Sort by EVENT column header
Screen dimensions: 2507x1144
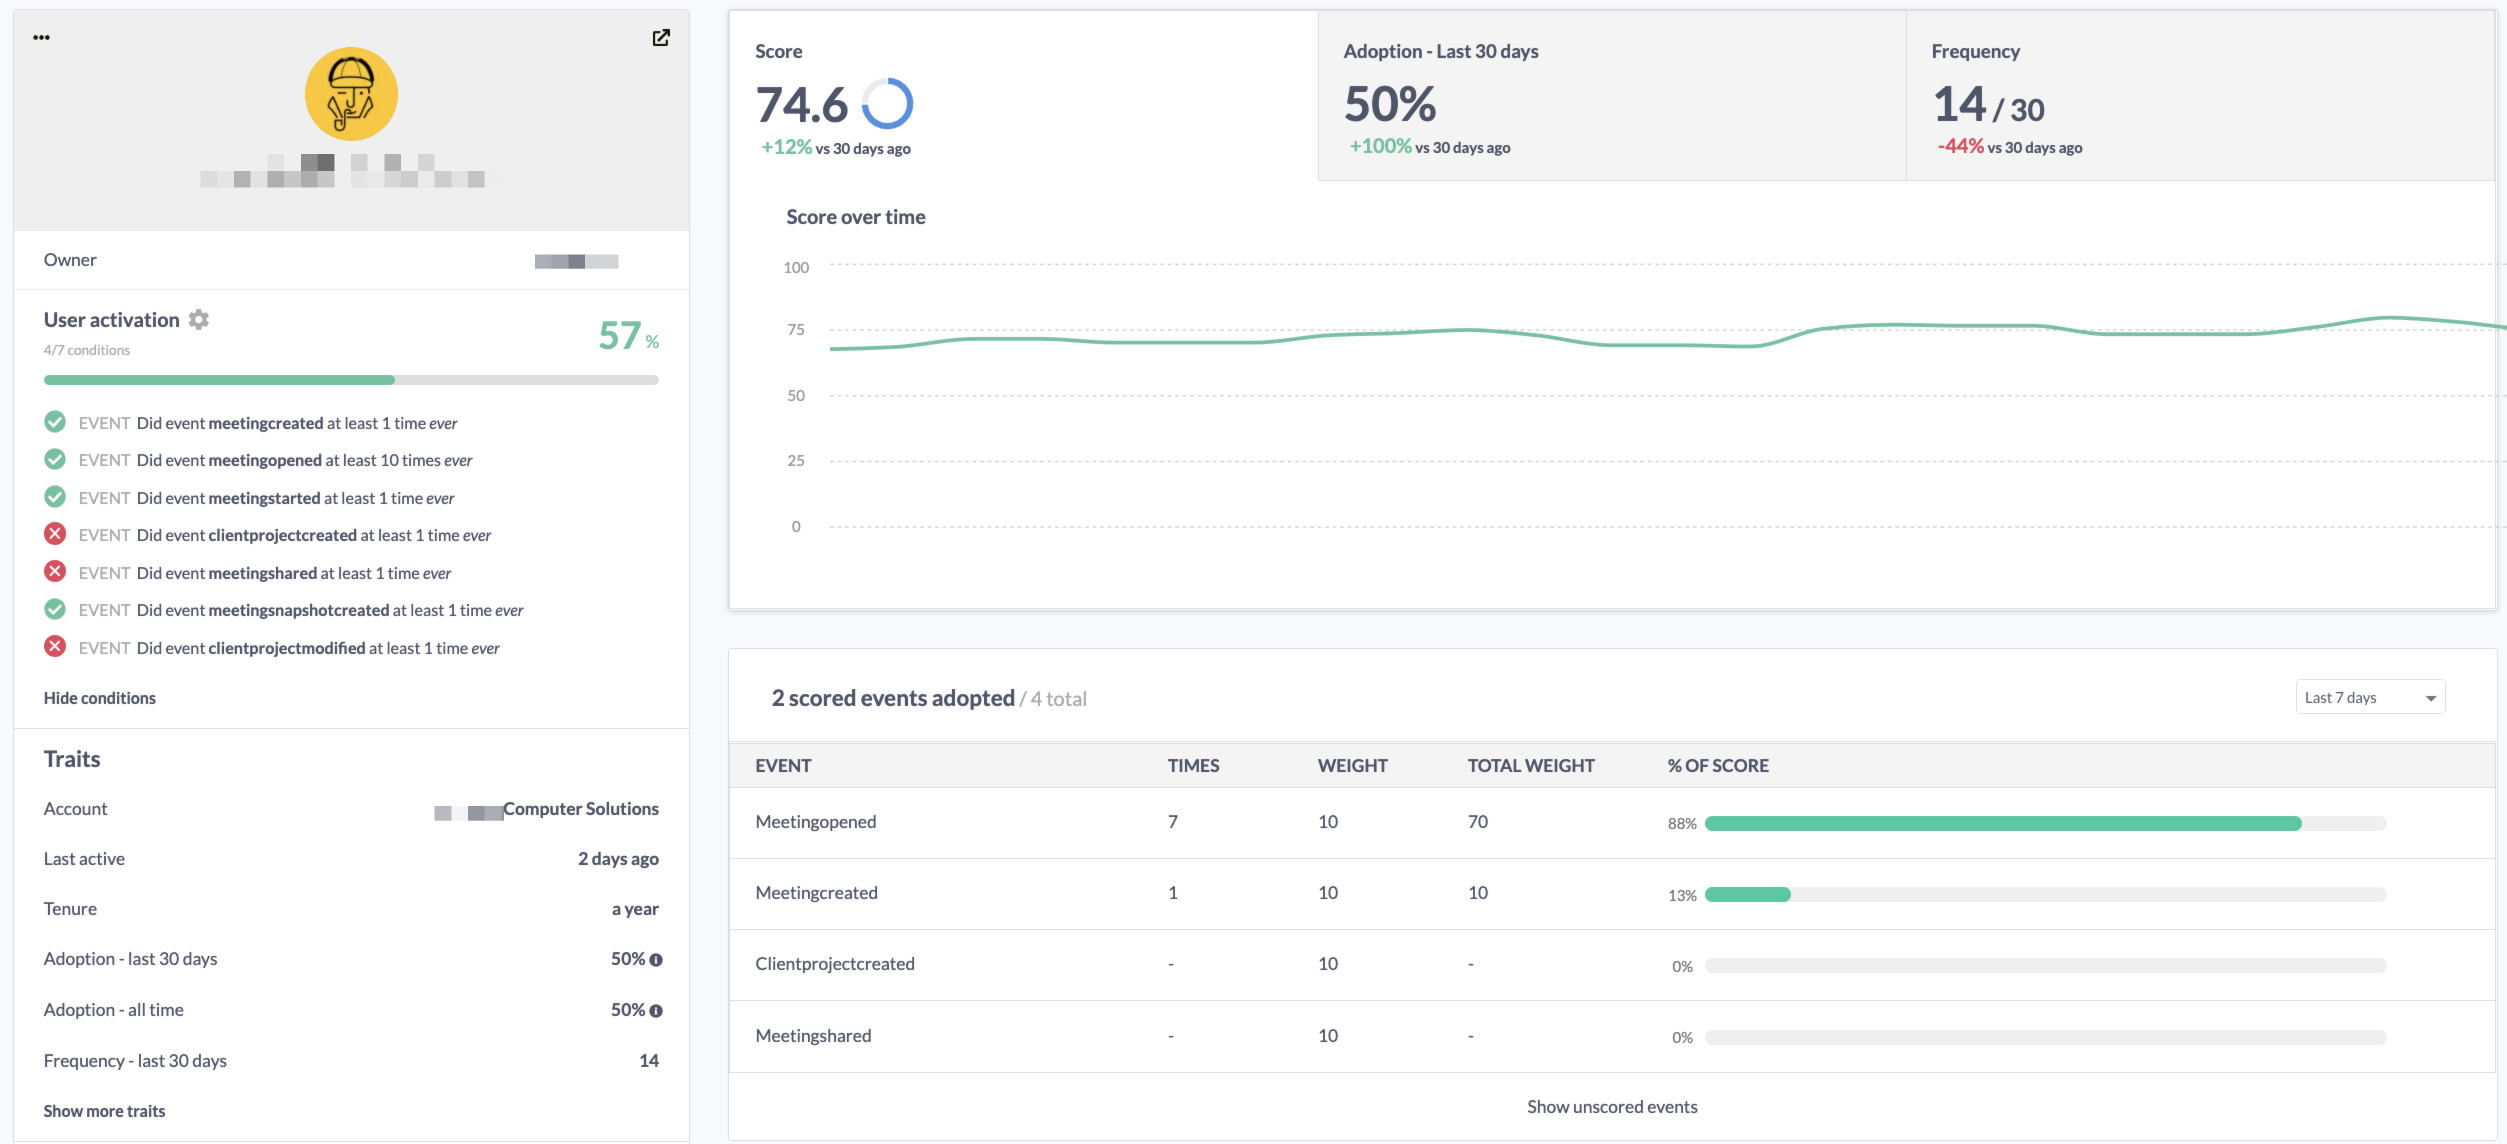(783, 766)
